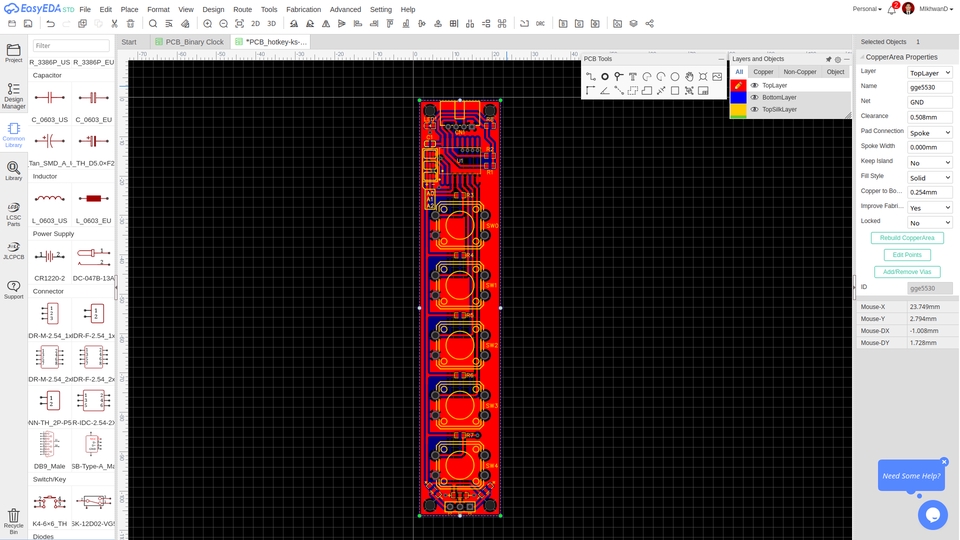Expand the Fill Style dropdown
Viewport: 960px width, 540px height.
[x=929, y=177]
